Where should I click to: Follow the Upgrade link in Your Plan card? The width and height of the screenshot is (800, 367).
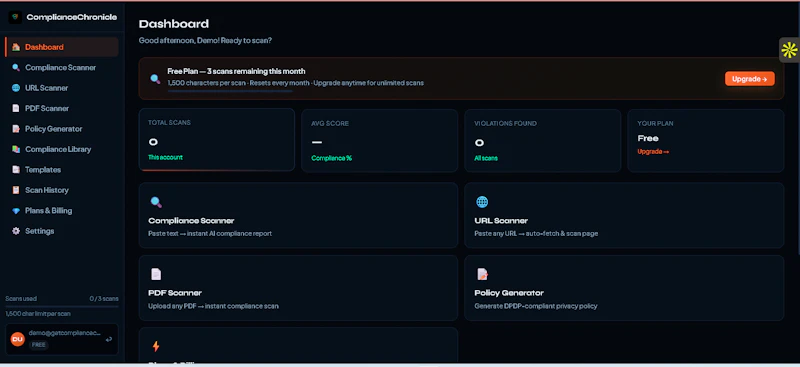653,152
